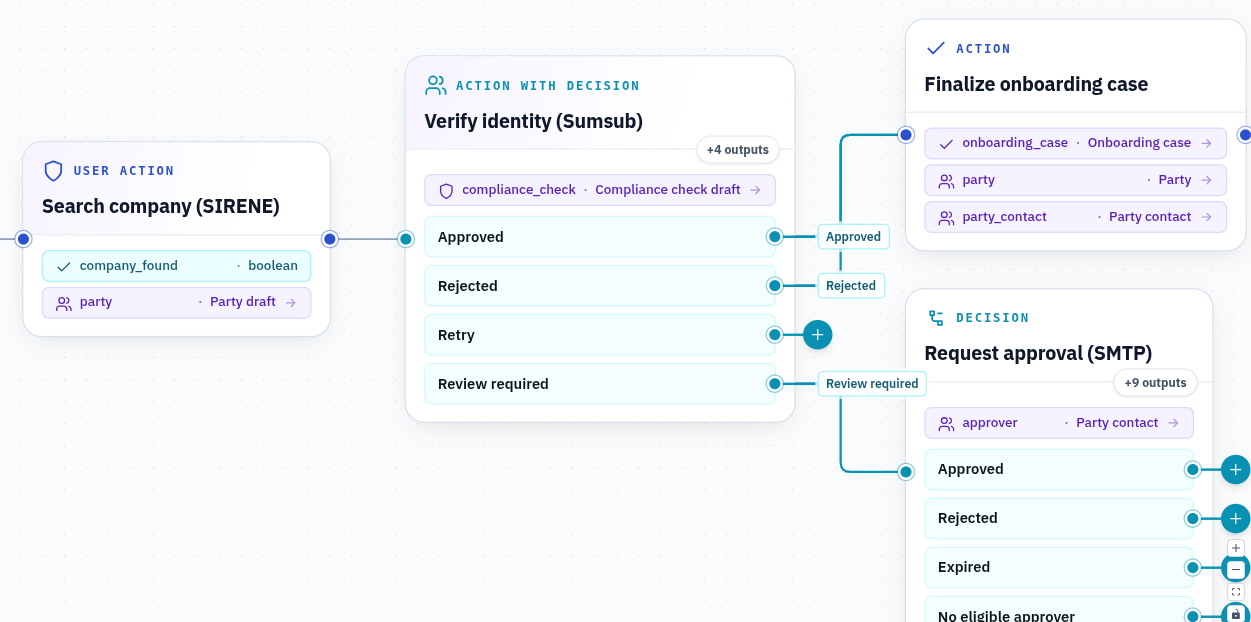Screen dimensions: 1251x622
Task: Select the Verify identity (Sumsub) title
Action: click(x=534, y=122)
